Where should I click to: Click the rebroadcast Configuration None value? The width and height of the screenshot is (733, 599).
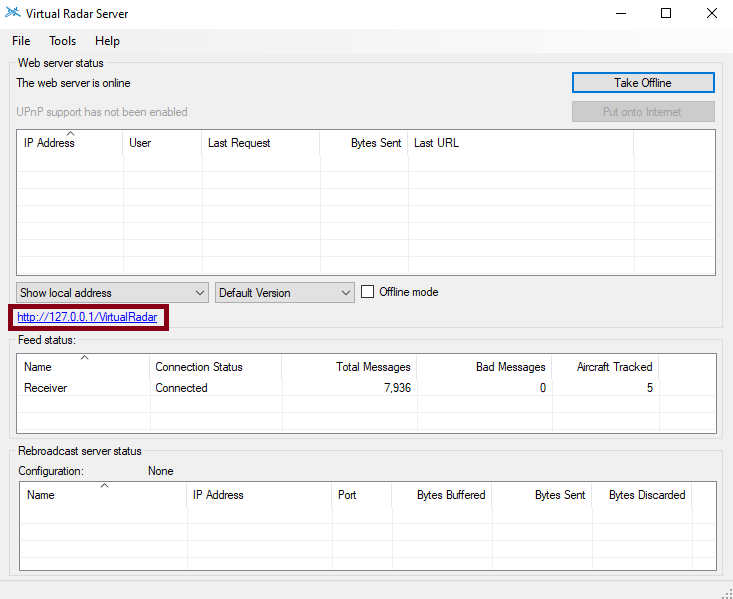(161, 471)
